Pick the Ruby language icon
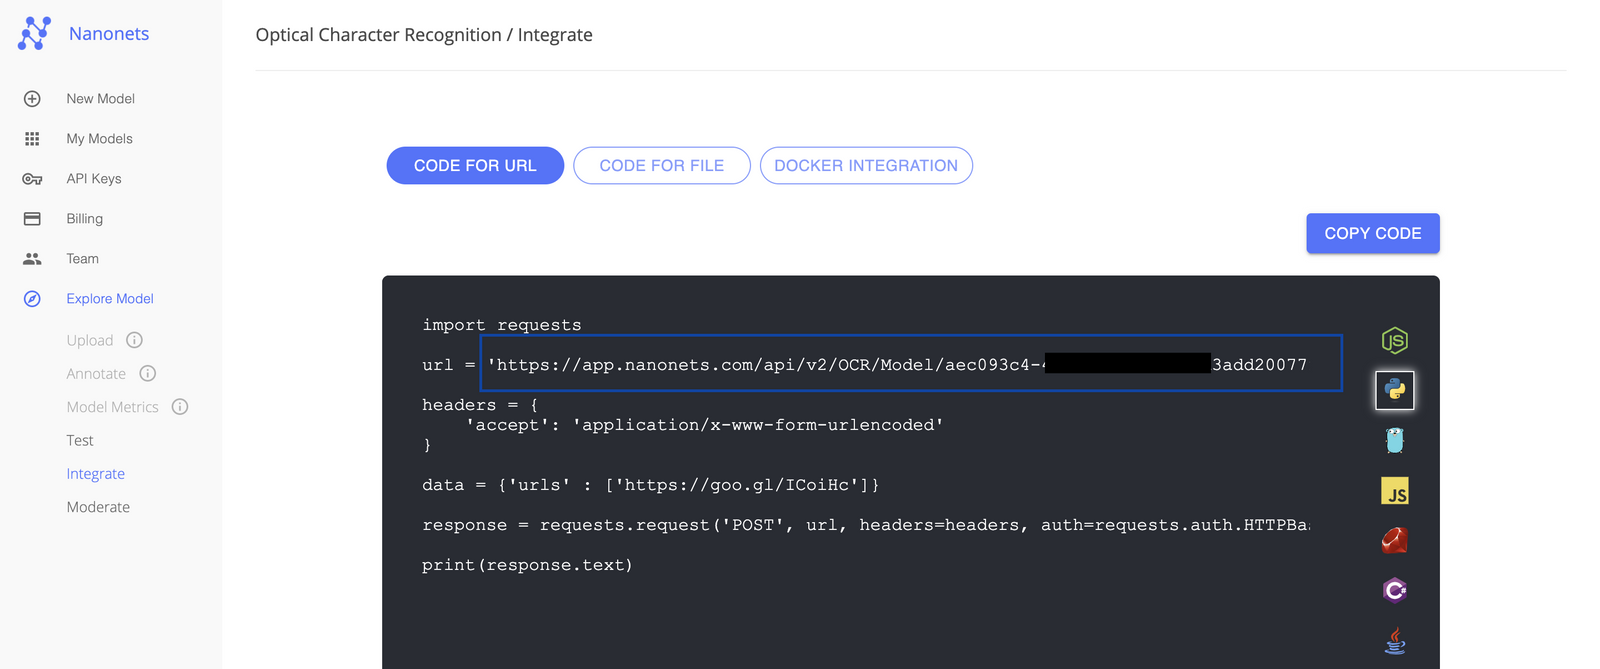Screen dimensions: 1600x669 pos(1394,541)
